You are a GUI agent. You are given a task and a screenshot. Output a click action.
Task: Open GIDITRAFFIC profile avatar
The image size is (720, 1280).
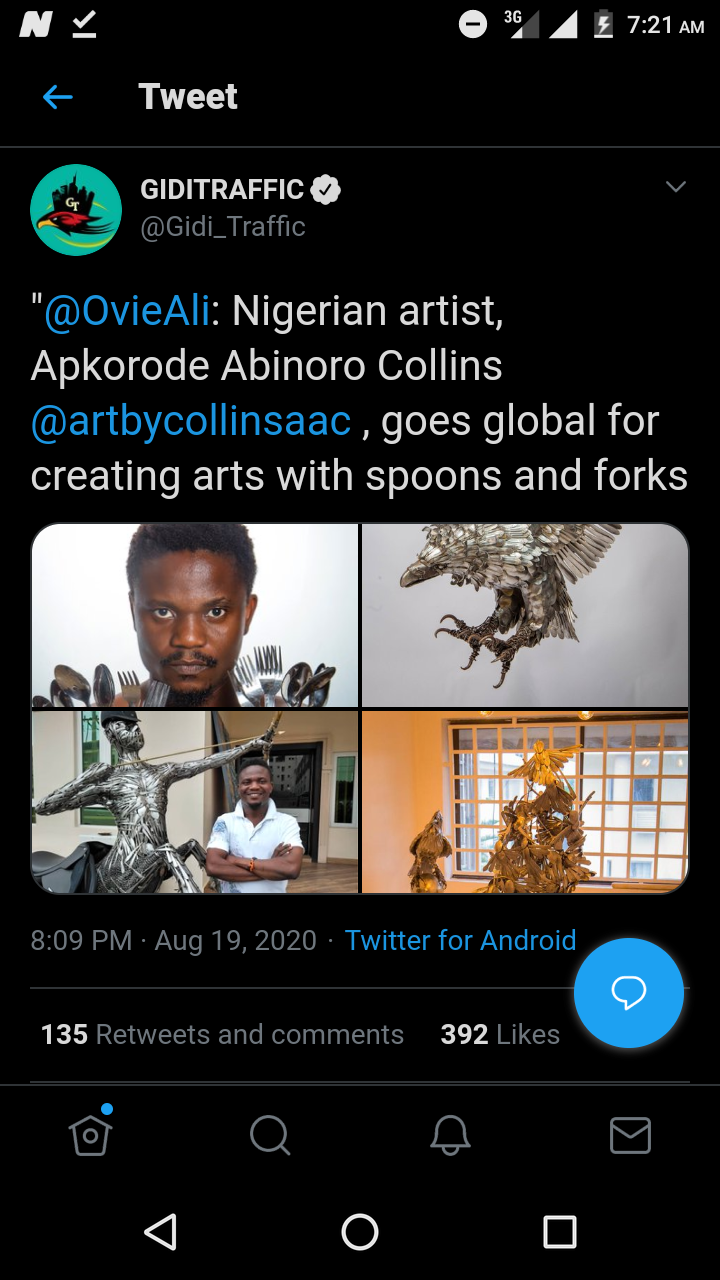pyautogui.click(x=76, y=210)
